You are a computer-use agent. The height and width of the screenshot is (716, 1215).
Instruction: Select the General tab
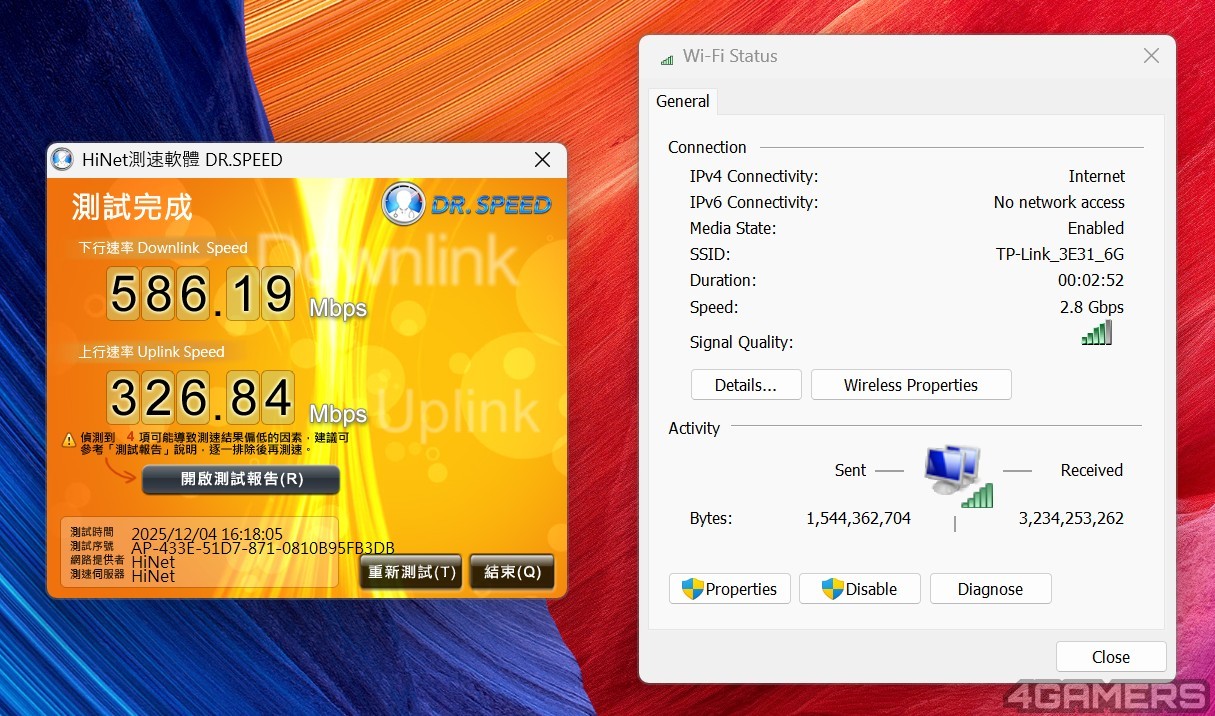(682, 101)
